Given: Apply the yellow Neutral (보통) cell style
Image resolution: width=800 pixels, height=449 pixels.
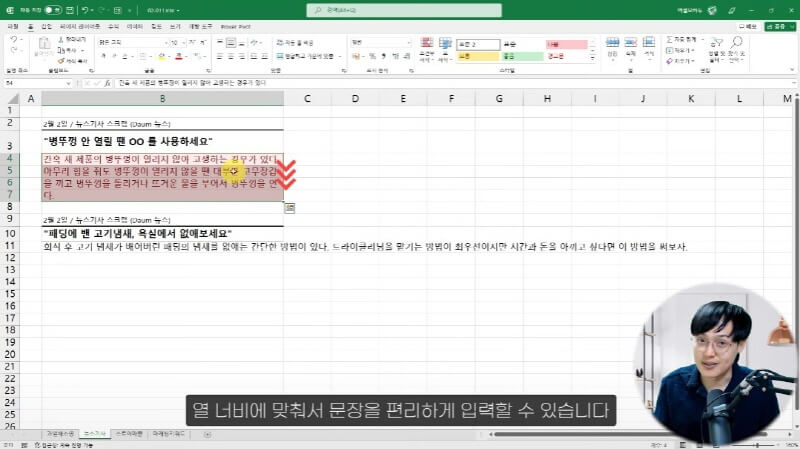Looking at the screenshot, I should (x=478, y=56).
